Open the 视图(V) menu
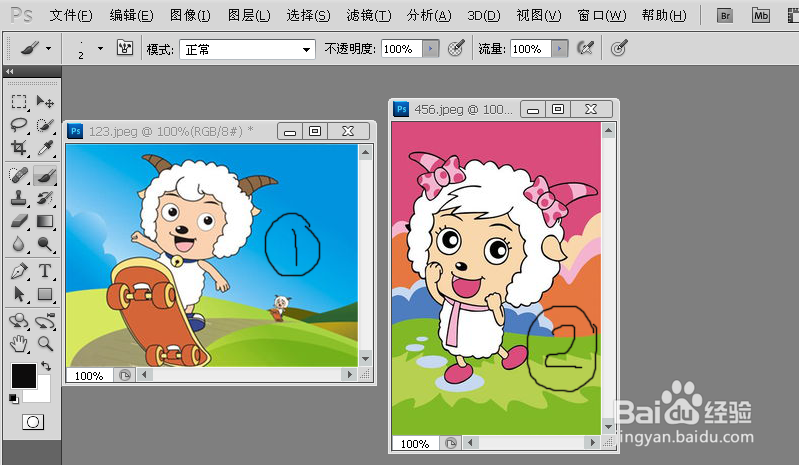The height and width of the screenshot is (465, 799). pos(539,16)
